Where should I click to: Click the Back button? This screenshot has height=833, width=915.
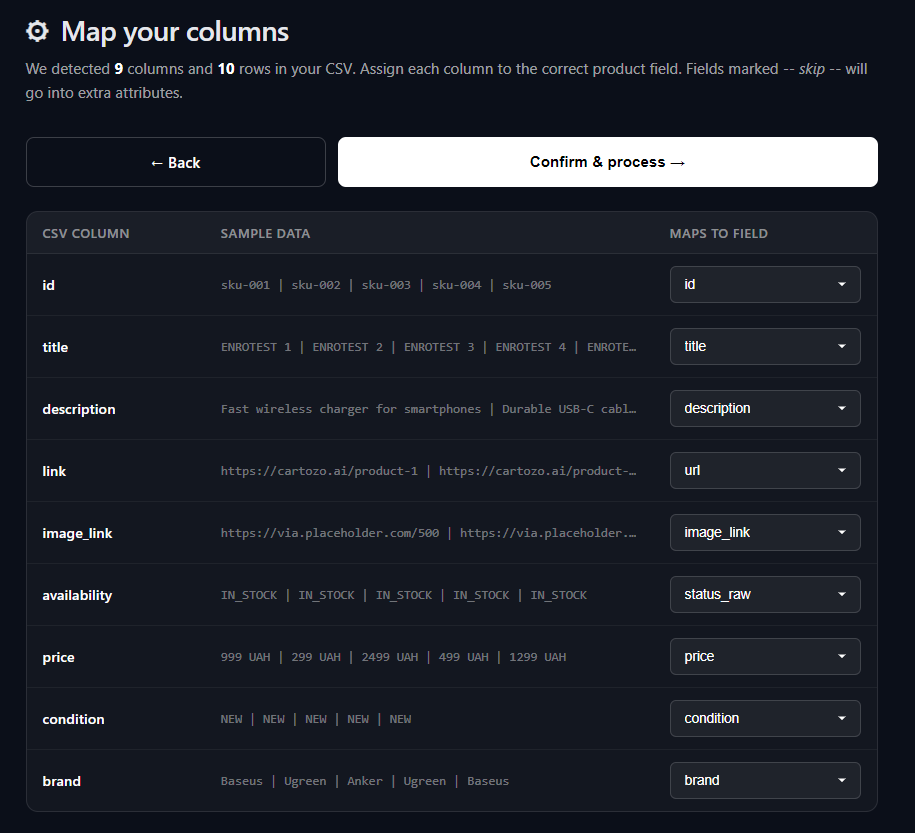[175, 162]
